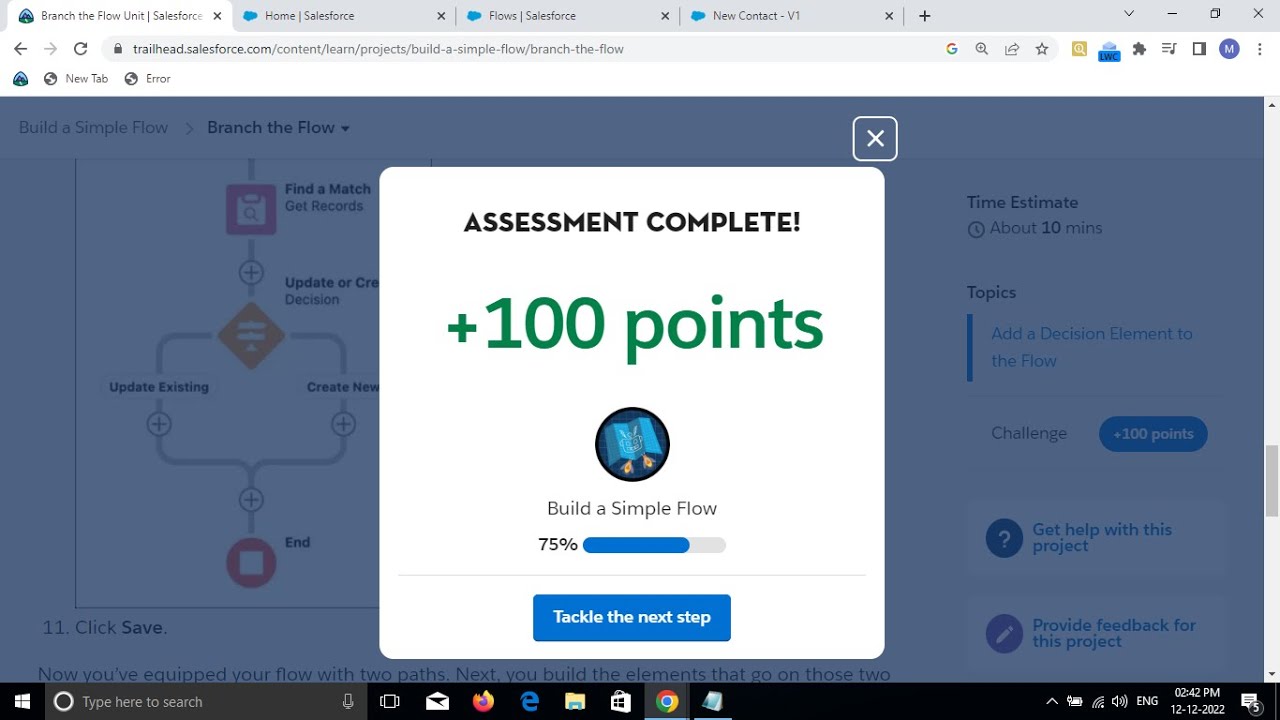Open Task View in taskbar
This screenshot has width=1280, height=720.
click(391, 701)
